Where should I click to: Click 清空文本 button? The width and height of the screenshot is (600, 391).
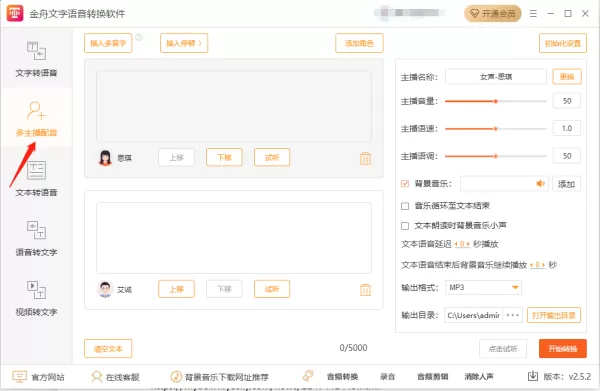108,349
